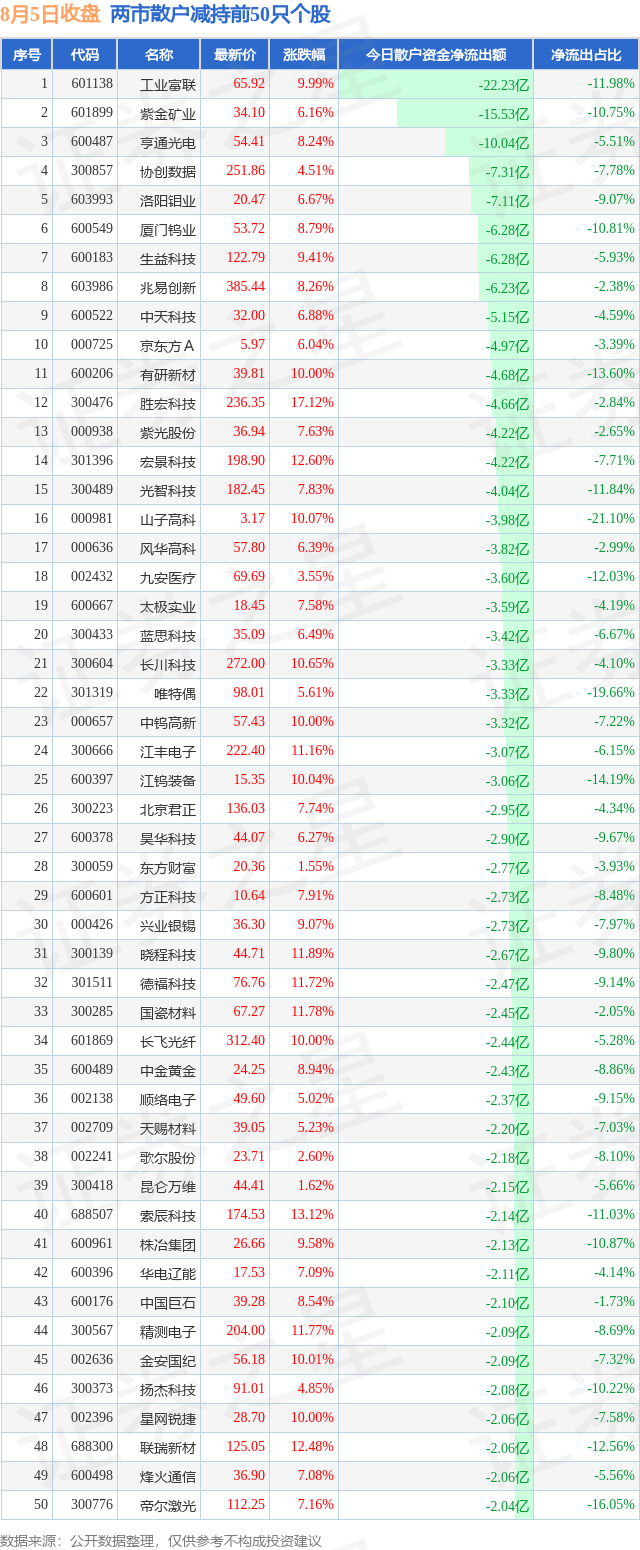
Task: Click the -22.23亿 outflow bar
Action: coord(436,84)
